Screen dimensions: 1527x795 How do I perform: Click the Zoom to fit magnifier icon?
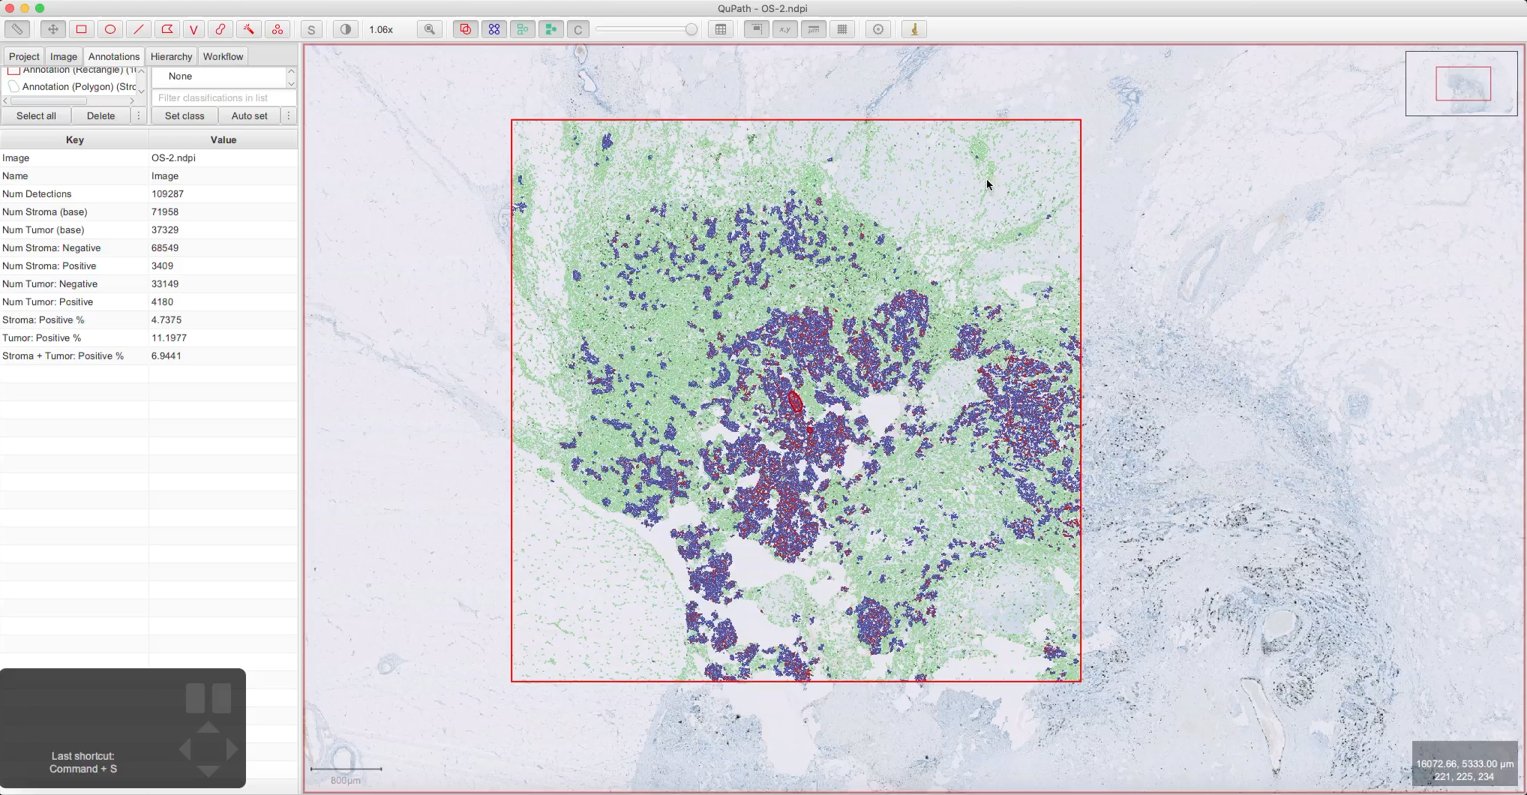(430, 29)
